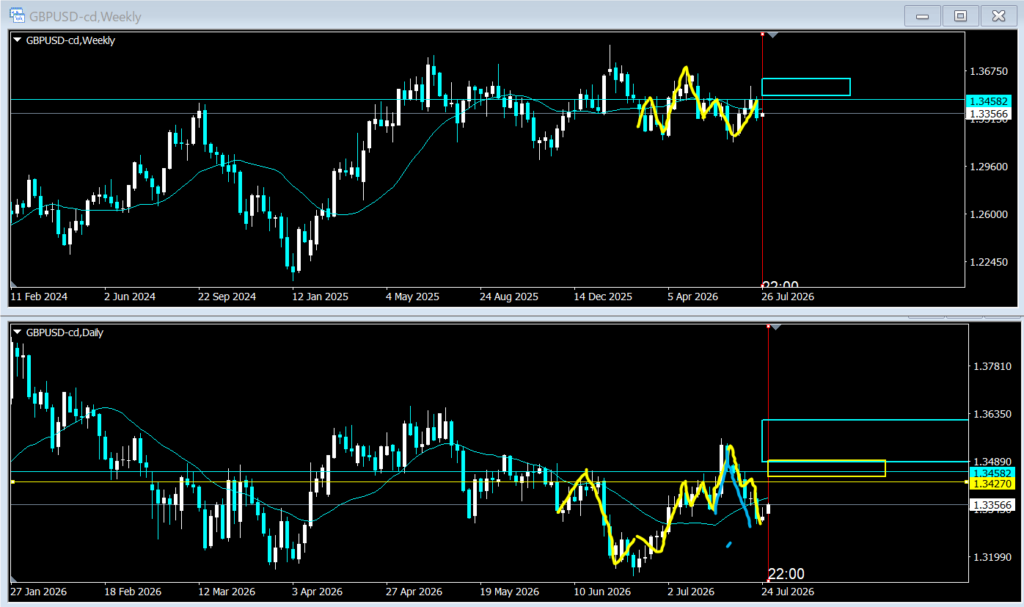The image size is (1024, 607).
Task: Click the red vertical line top handle on Weekly
Action: point(762,33)
